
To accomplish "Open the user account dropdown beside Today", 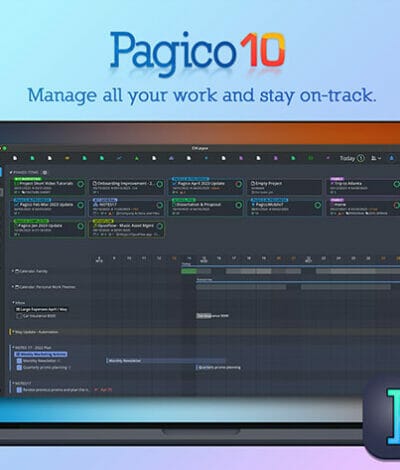I will click(376, 158).
